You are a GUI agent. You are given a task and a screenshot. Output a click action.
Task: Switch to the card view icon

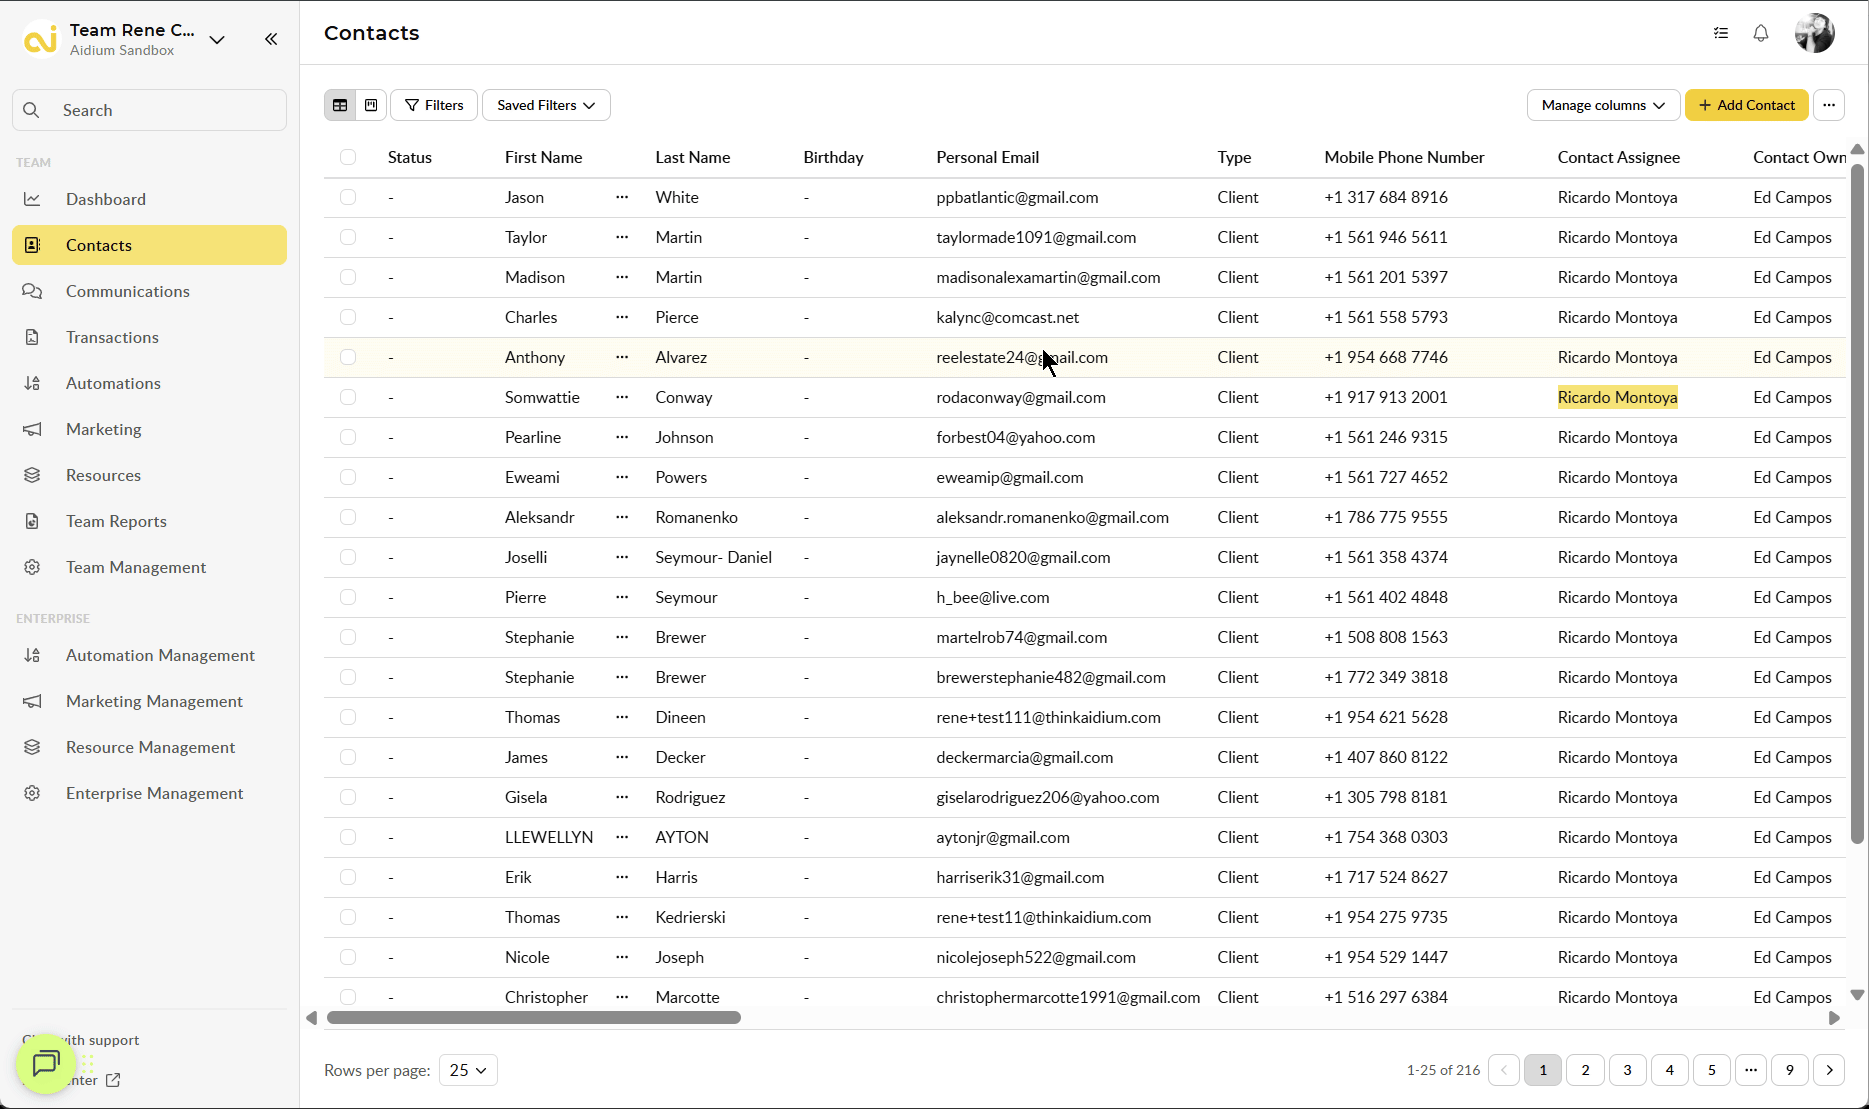coord(371,105)
